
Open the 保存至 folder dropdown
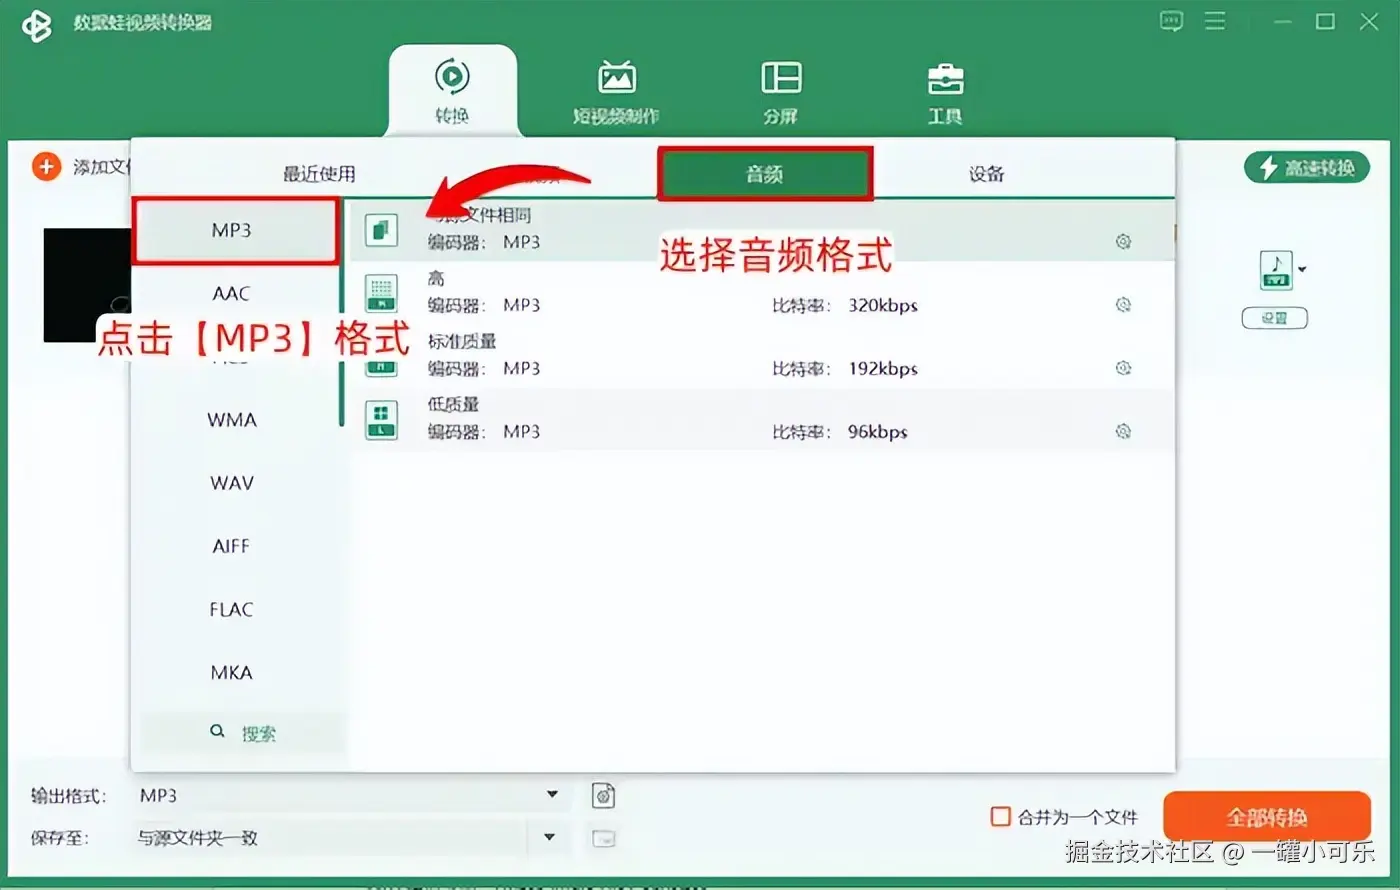(348, 837)
